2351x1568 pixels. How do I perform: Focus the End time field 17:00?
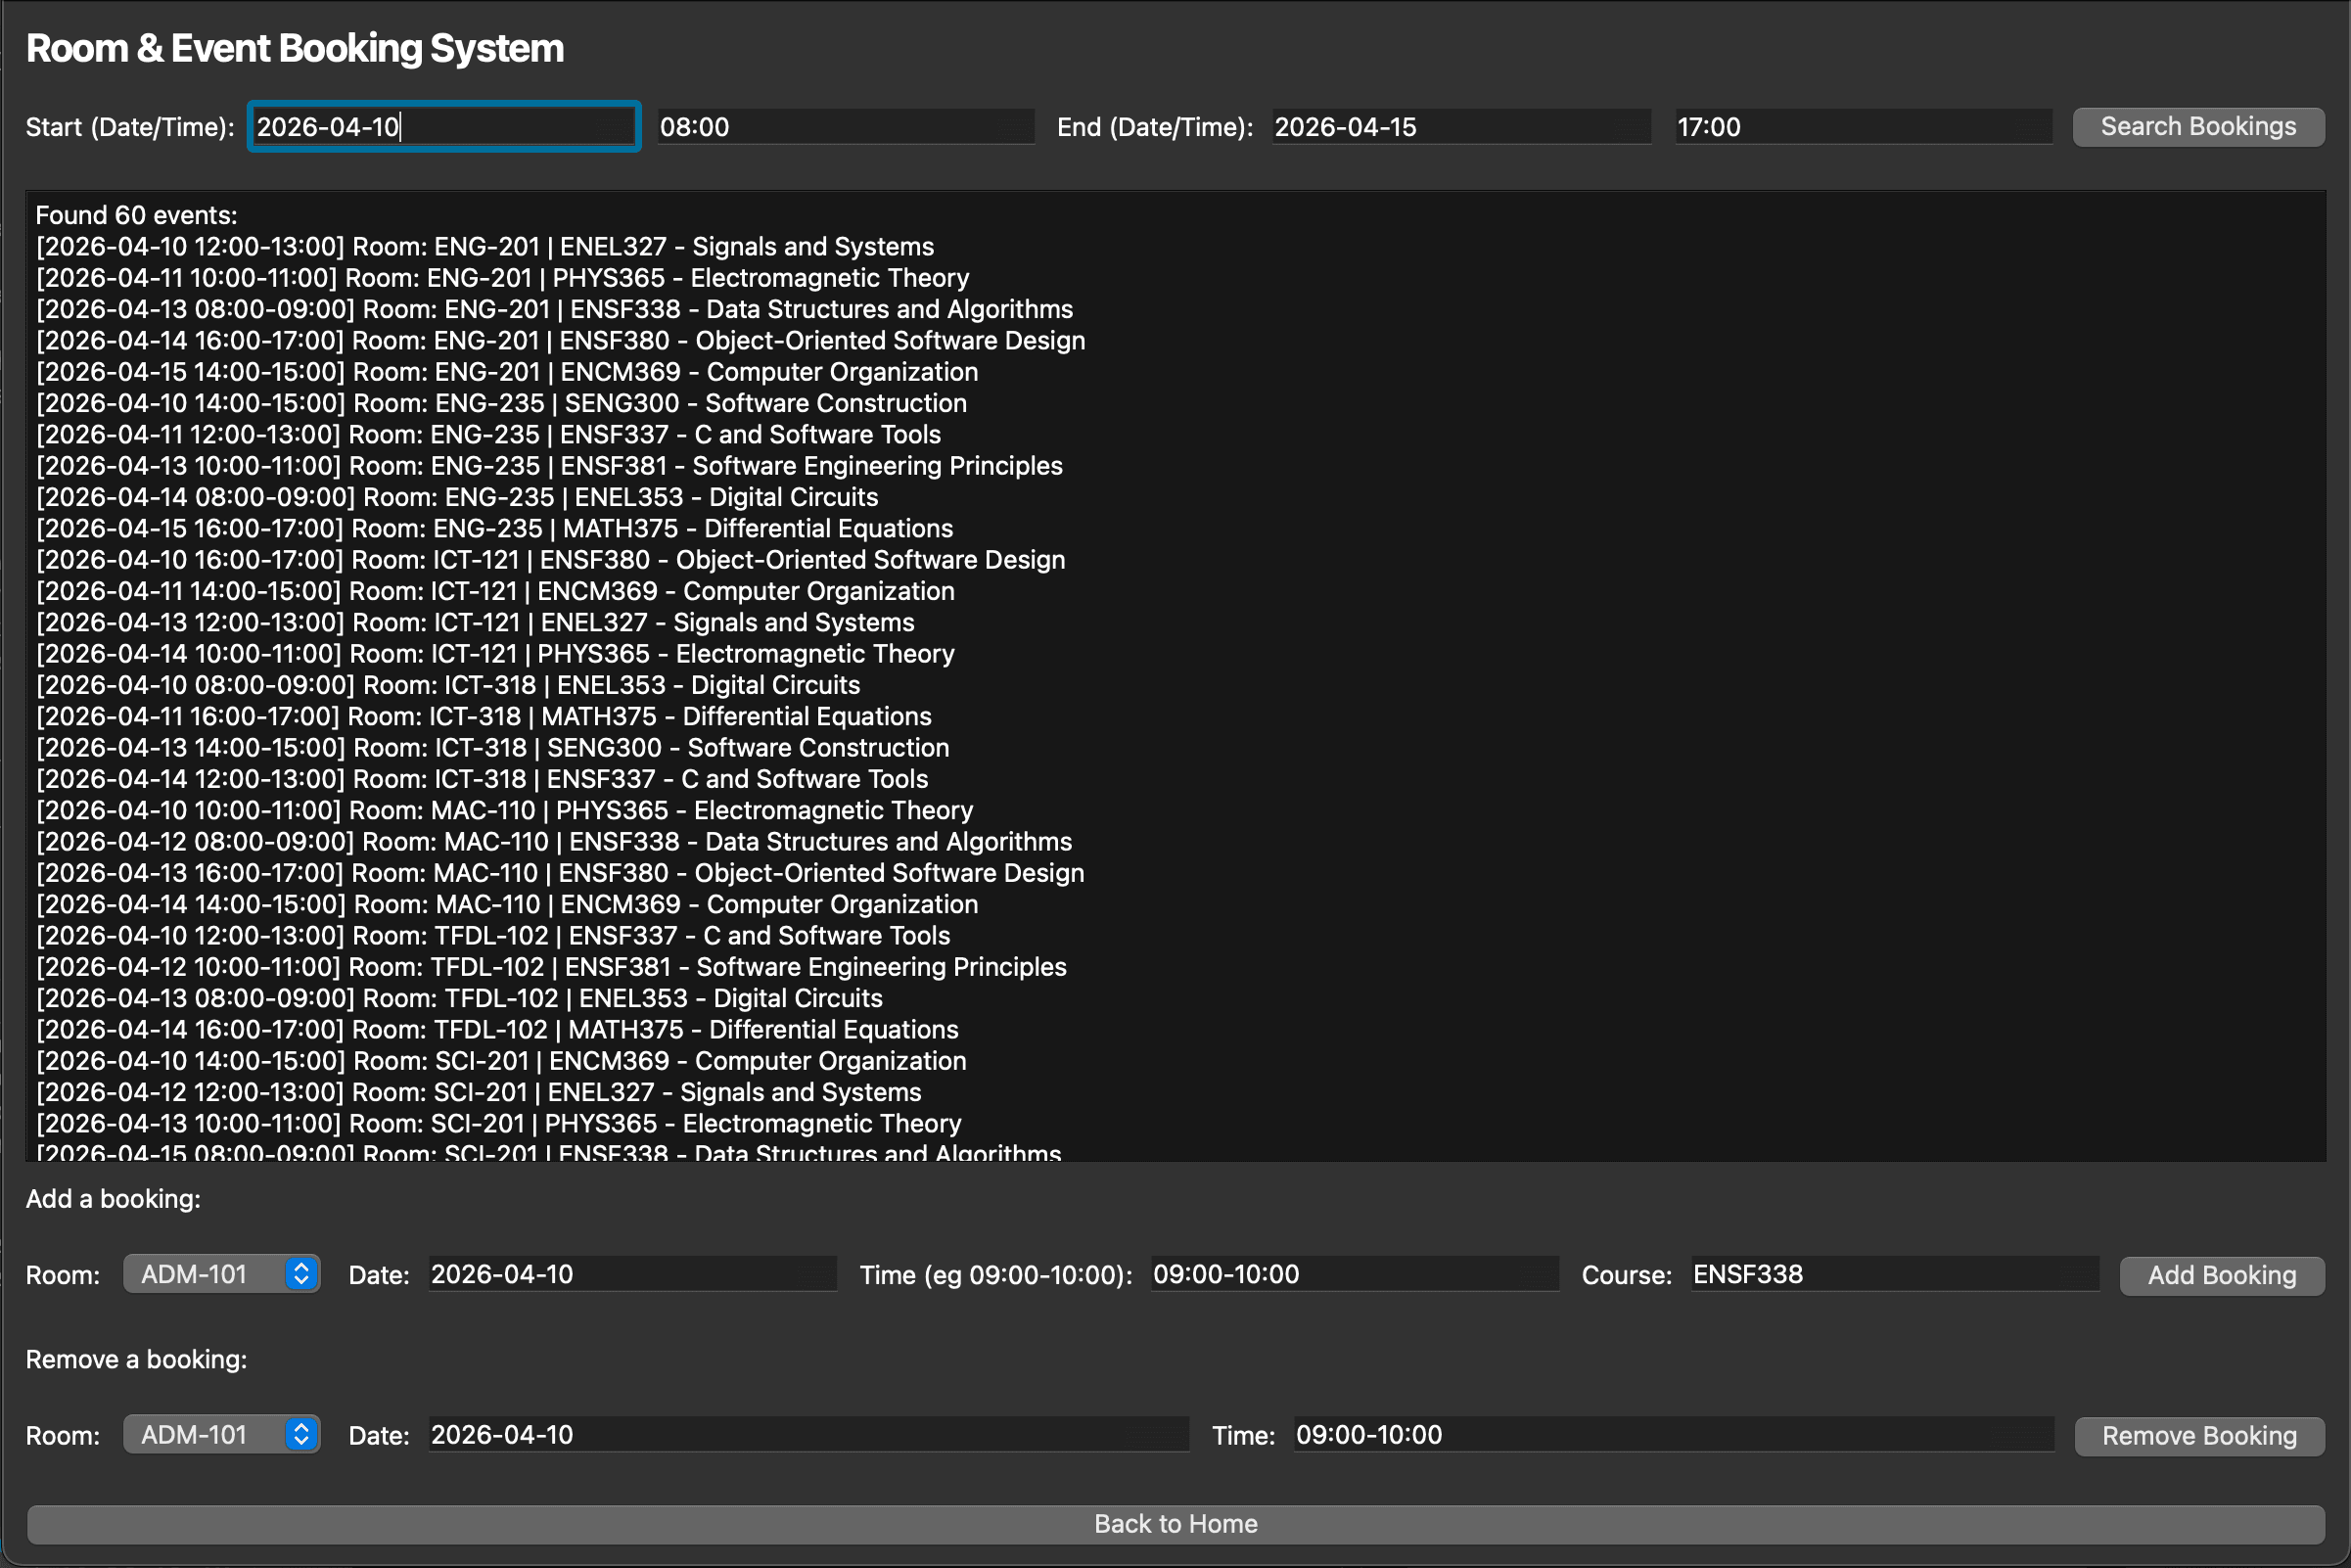tap(1864, 127)
